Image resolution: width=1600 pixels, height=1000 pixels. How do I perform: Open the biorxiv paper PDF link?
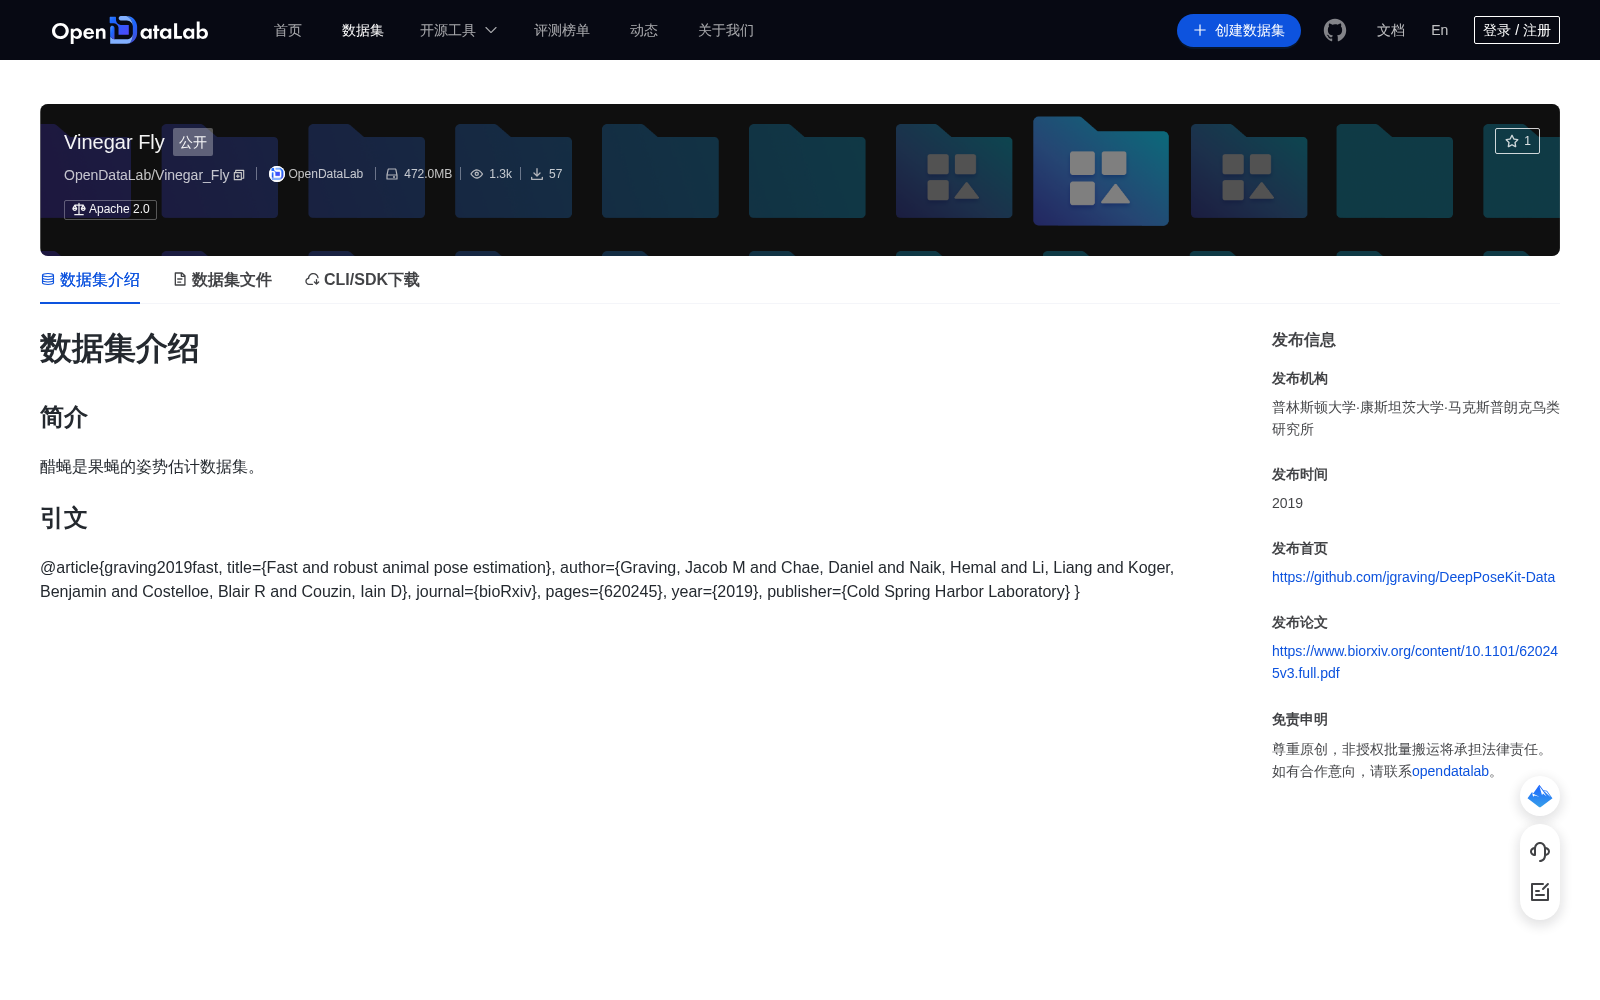(1415, 662)
